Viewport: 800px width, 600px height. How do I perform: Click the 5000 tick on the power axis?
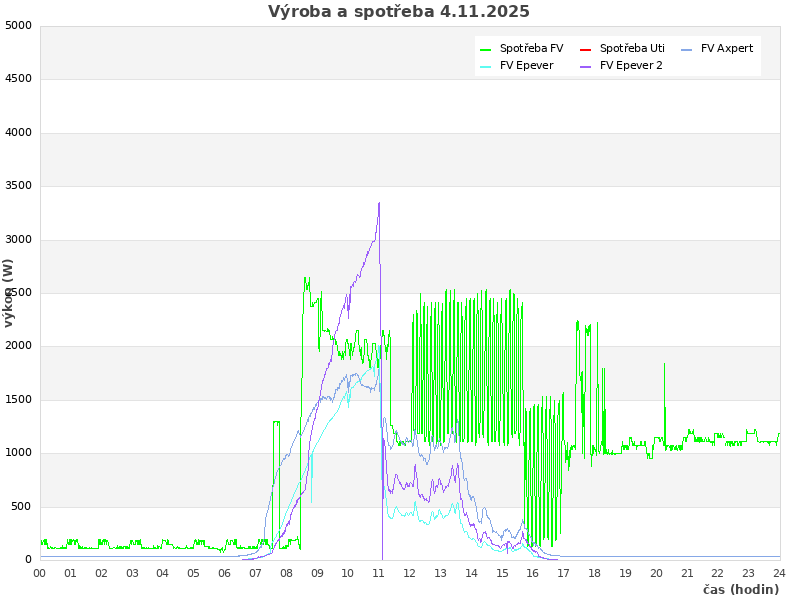point(18,25)
